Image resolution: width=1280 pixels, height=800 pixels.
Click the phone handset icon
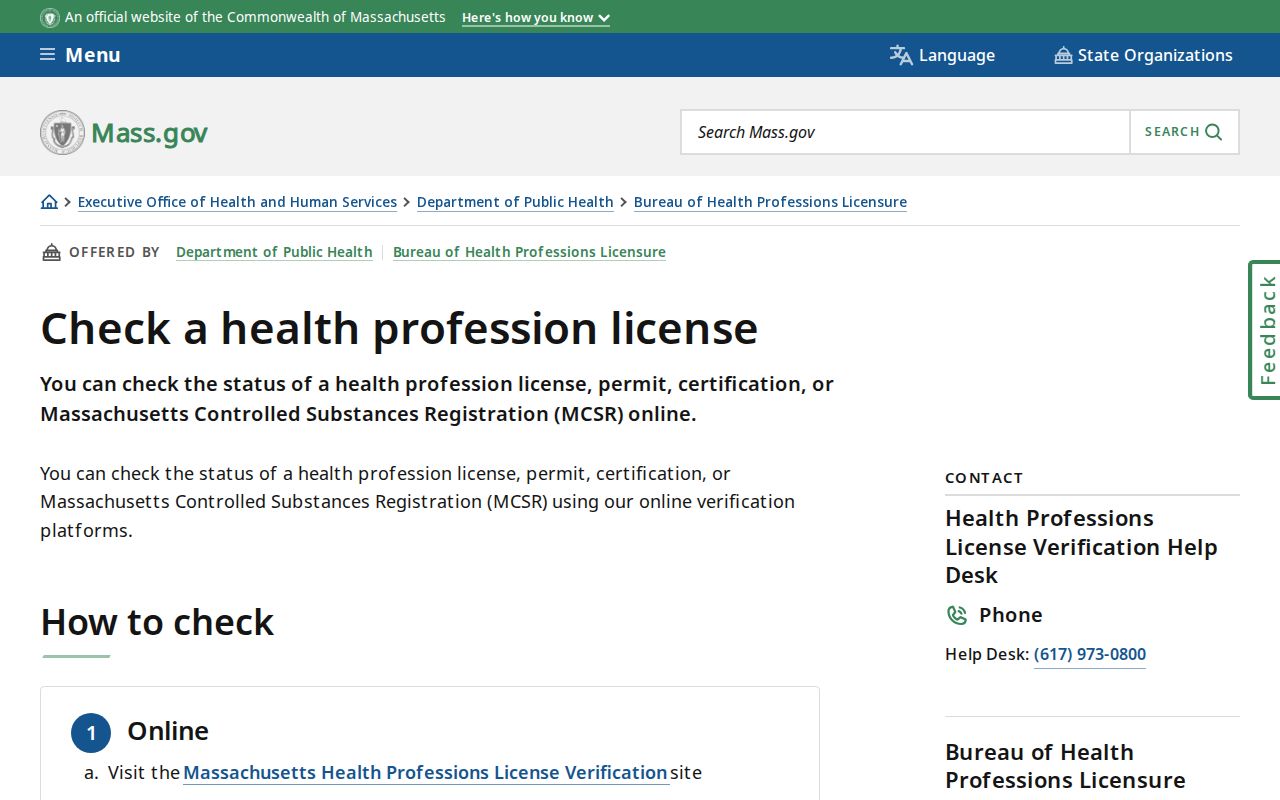pyautogui.click(x=957, y=615)
